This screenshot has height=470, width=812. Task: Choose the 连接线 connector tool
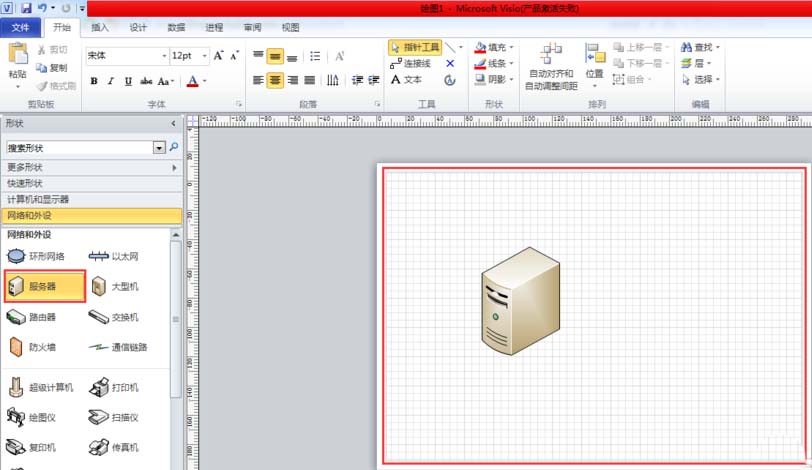coord(410,63)
